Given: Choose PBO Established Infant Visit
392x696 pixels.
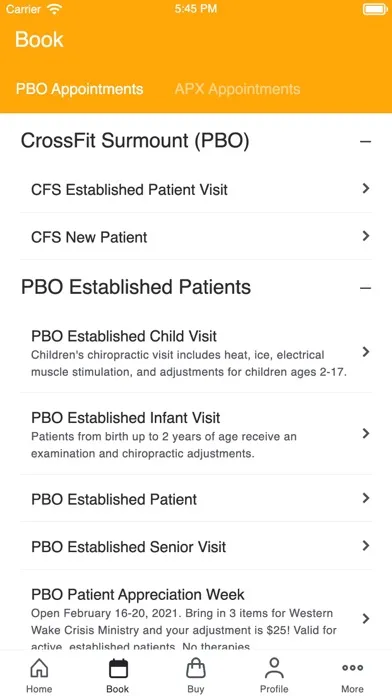Looking at the screenshot, I should (196, 434).
